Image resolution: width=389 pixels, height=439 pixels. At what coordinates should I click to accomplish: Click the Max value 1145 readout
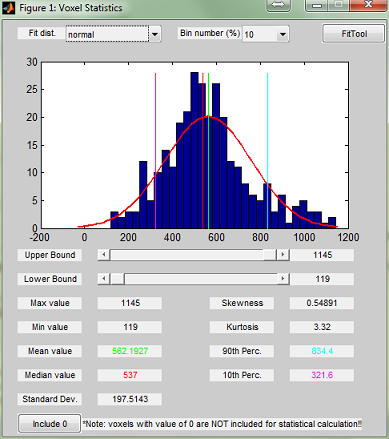130,303
